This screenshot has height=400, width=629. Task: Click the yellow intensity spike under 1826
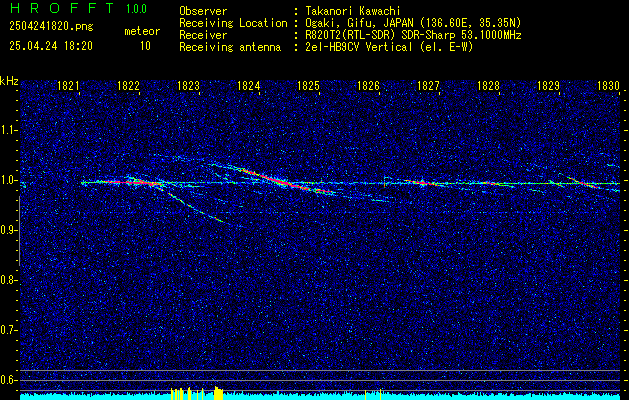pos(380,394)
